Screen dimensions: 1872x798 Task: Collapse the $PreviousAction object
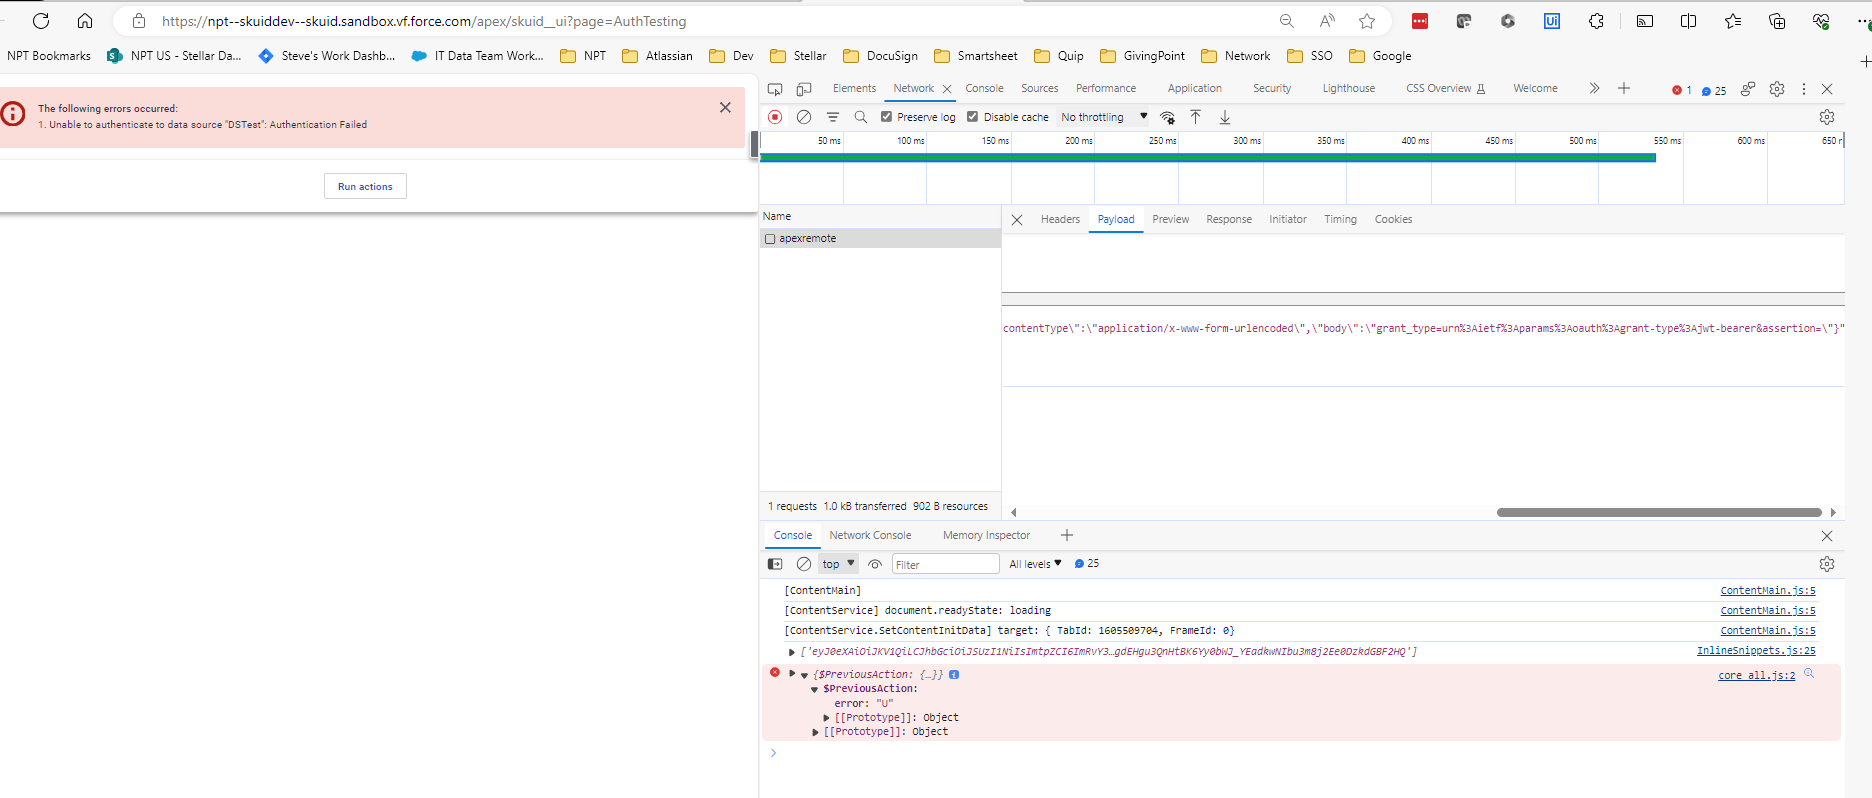coord(814,689)
